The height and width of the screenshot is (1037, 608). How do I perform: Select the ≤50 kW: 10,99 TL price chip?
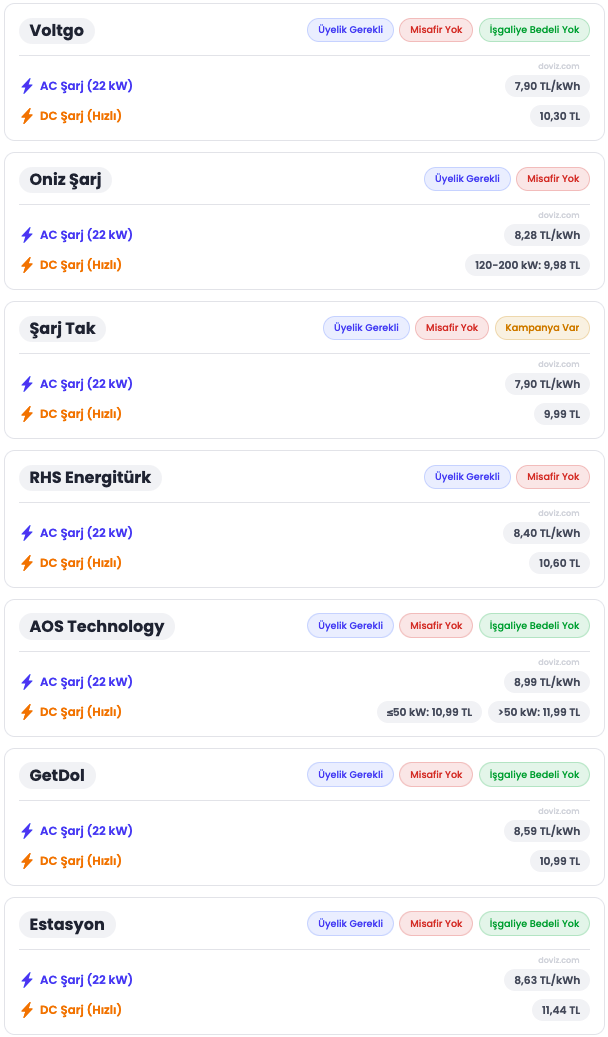(430, 712)
